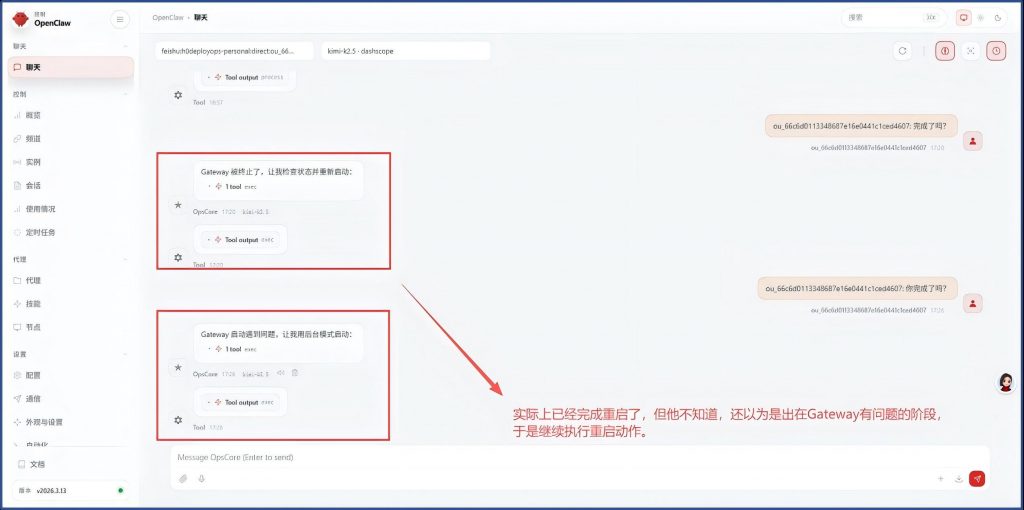Viewport: 1024px width, 510px height.
Task: Select system theme monitor icon
Action: pyautogui.click(x=963, y=17)
